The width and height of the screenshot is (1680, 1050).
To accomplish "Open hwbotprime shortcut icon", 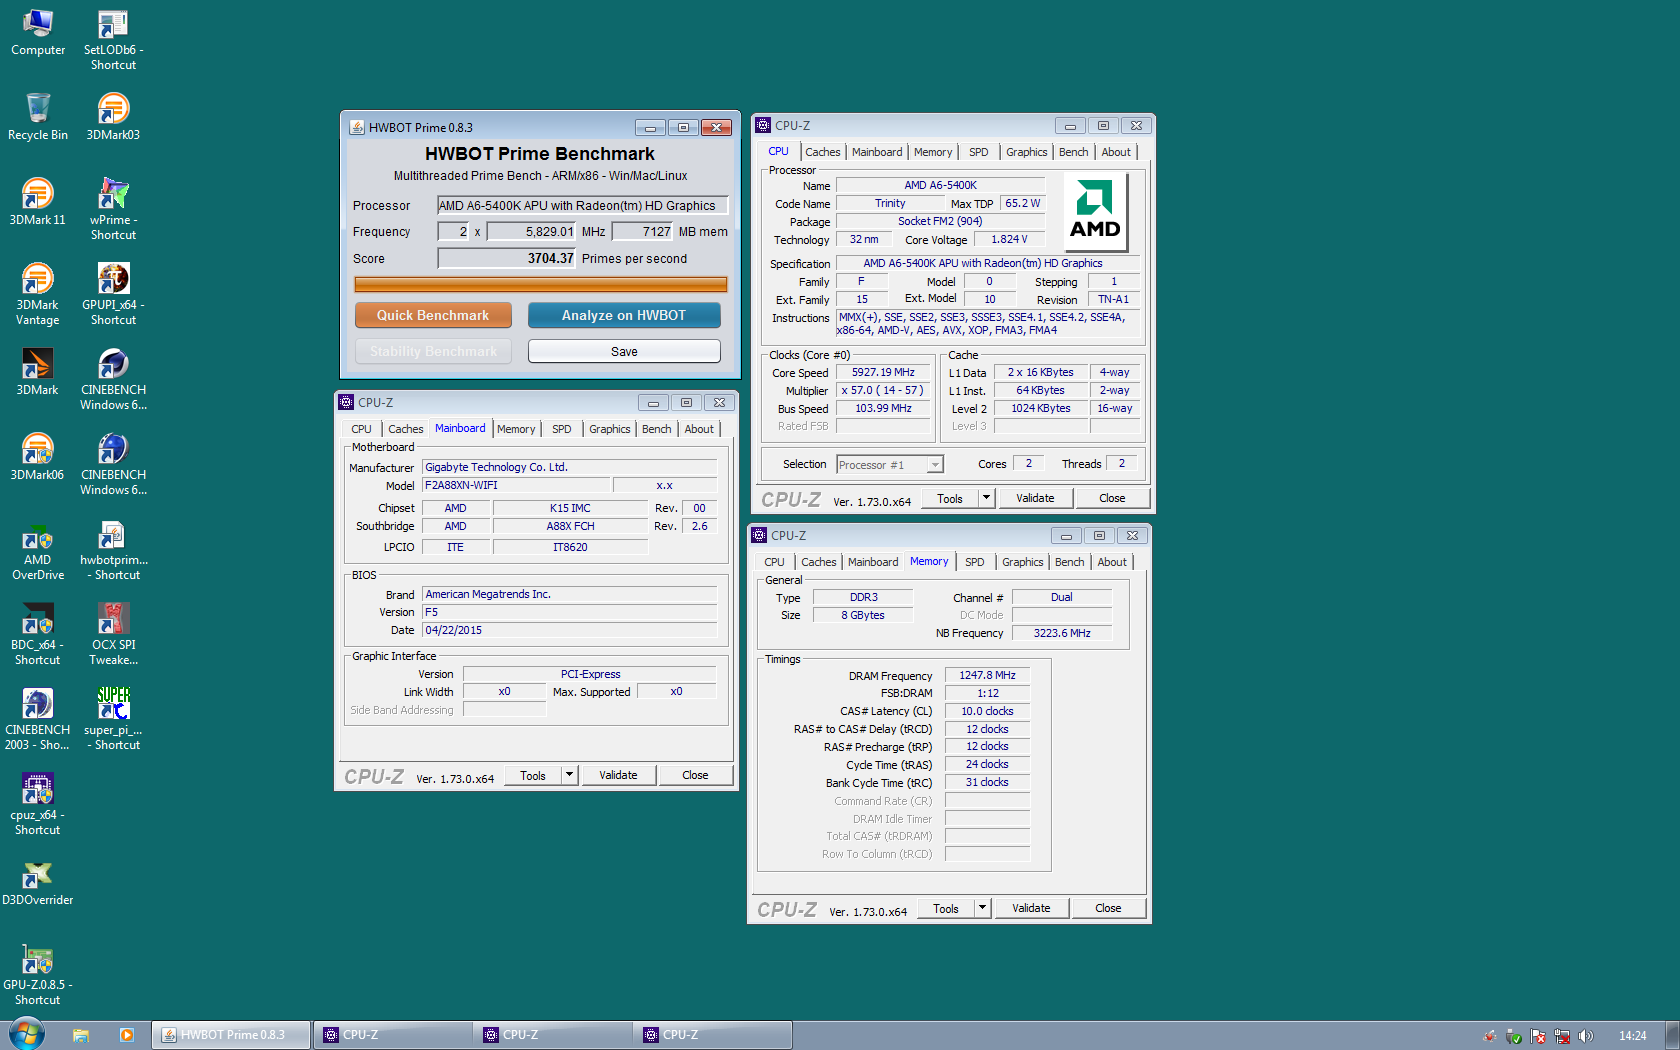I will click(113, 550).
